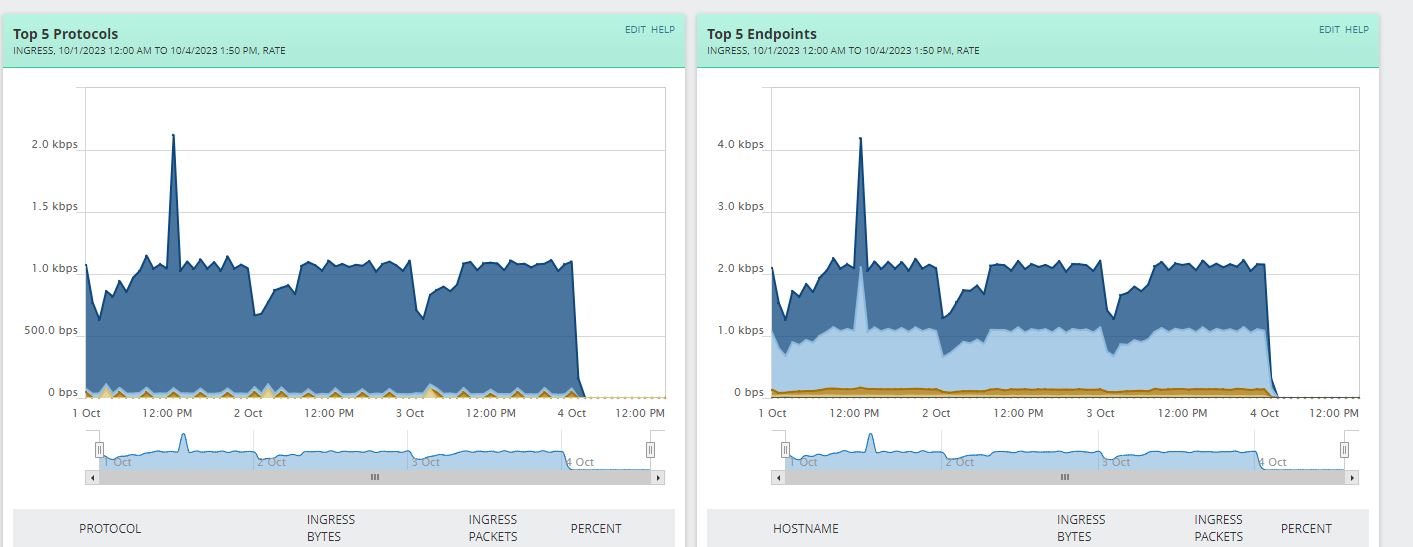The height and width of the screenshot is (547, 1413).
Task: Click EDIT on Top 5 Protocols panel
Action: coord(636,30)
